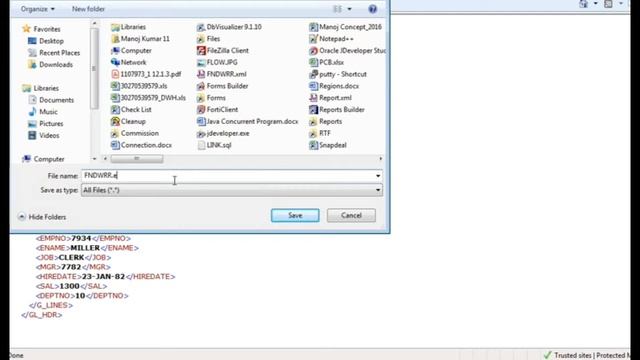640x360 pixels.
Task: Select the FileZilla Client shortcut icon
Action: click(201, 51)
